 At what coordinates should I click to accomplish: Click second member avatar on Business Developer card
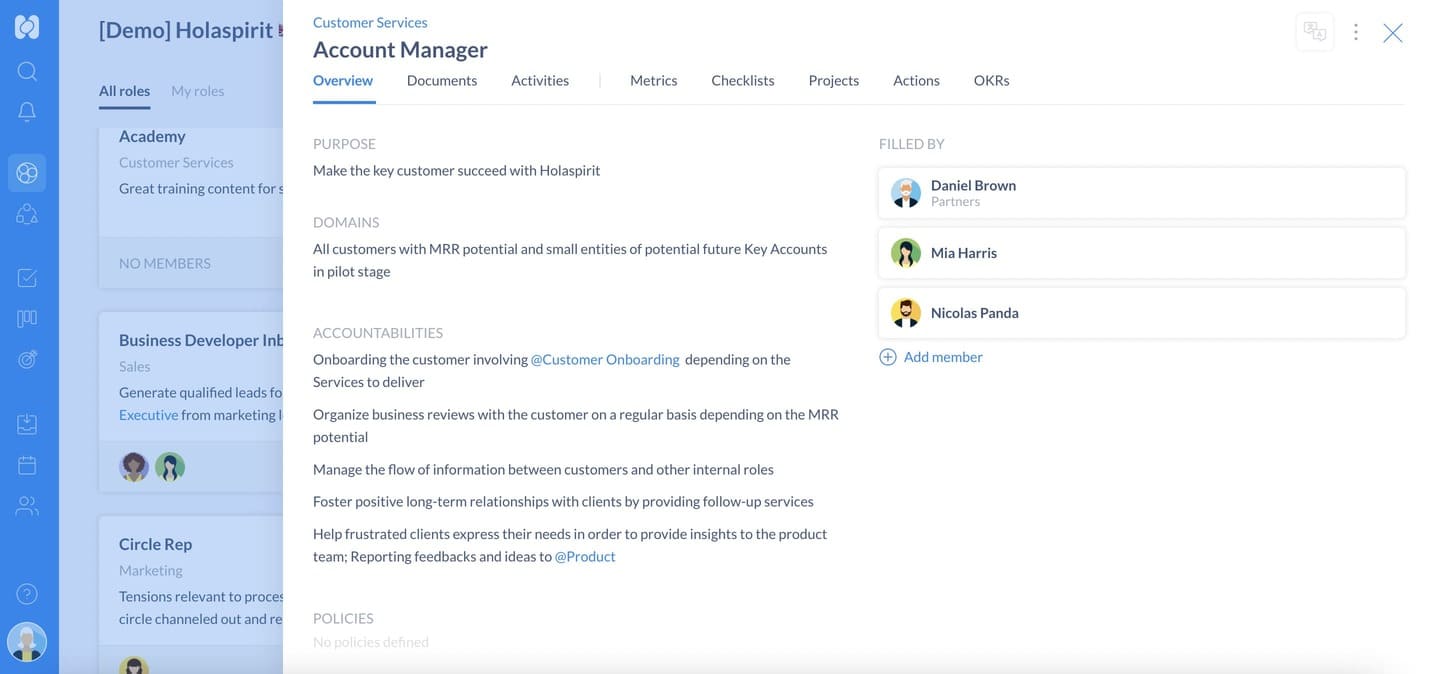[170, 467]
